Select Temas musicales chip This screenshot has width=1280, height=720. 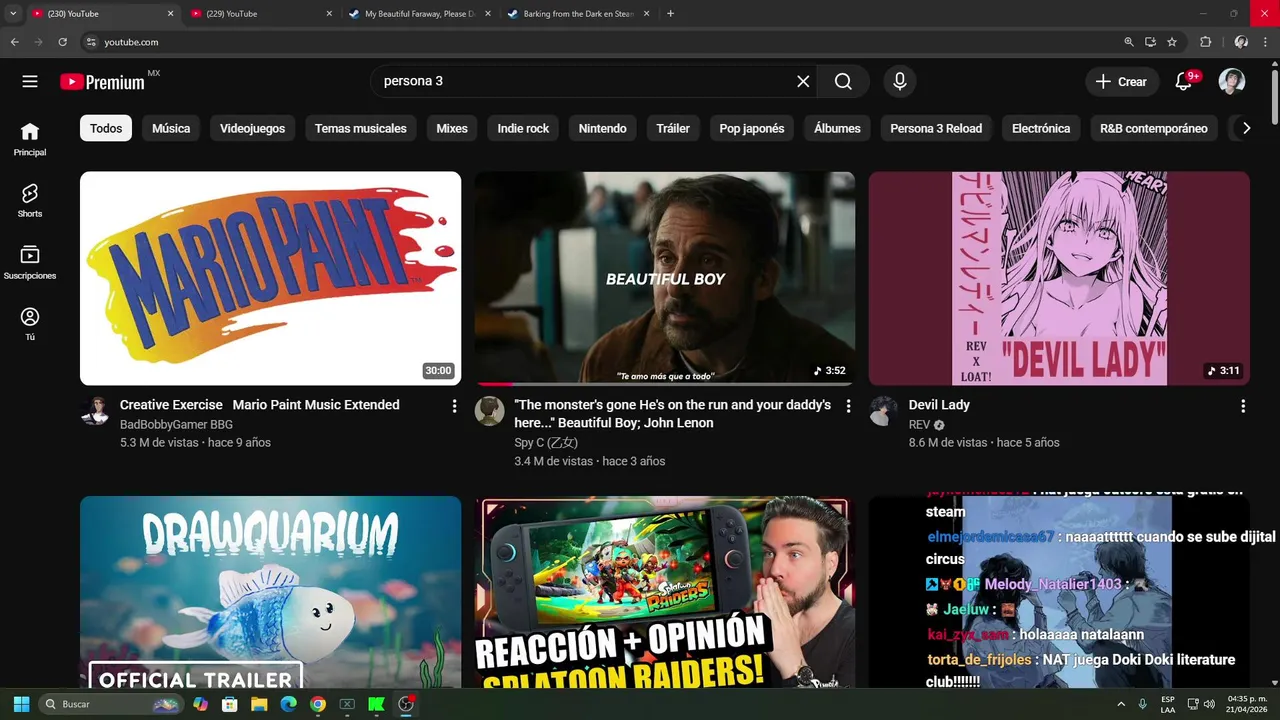[361, 128]
